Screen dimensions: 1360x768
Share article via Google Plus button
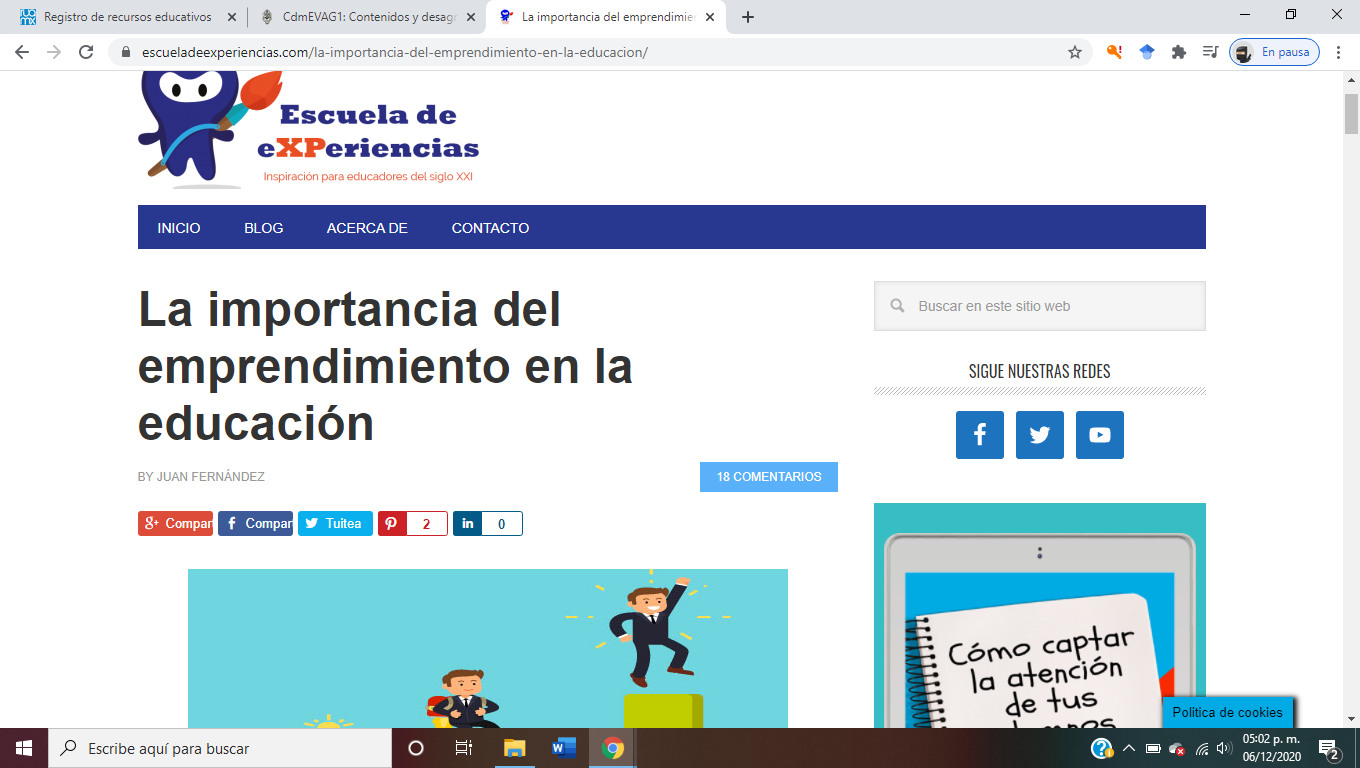tap(175, 524)
